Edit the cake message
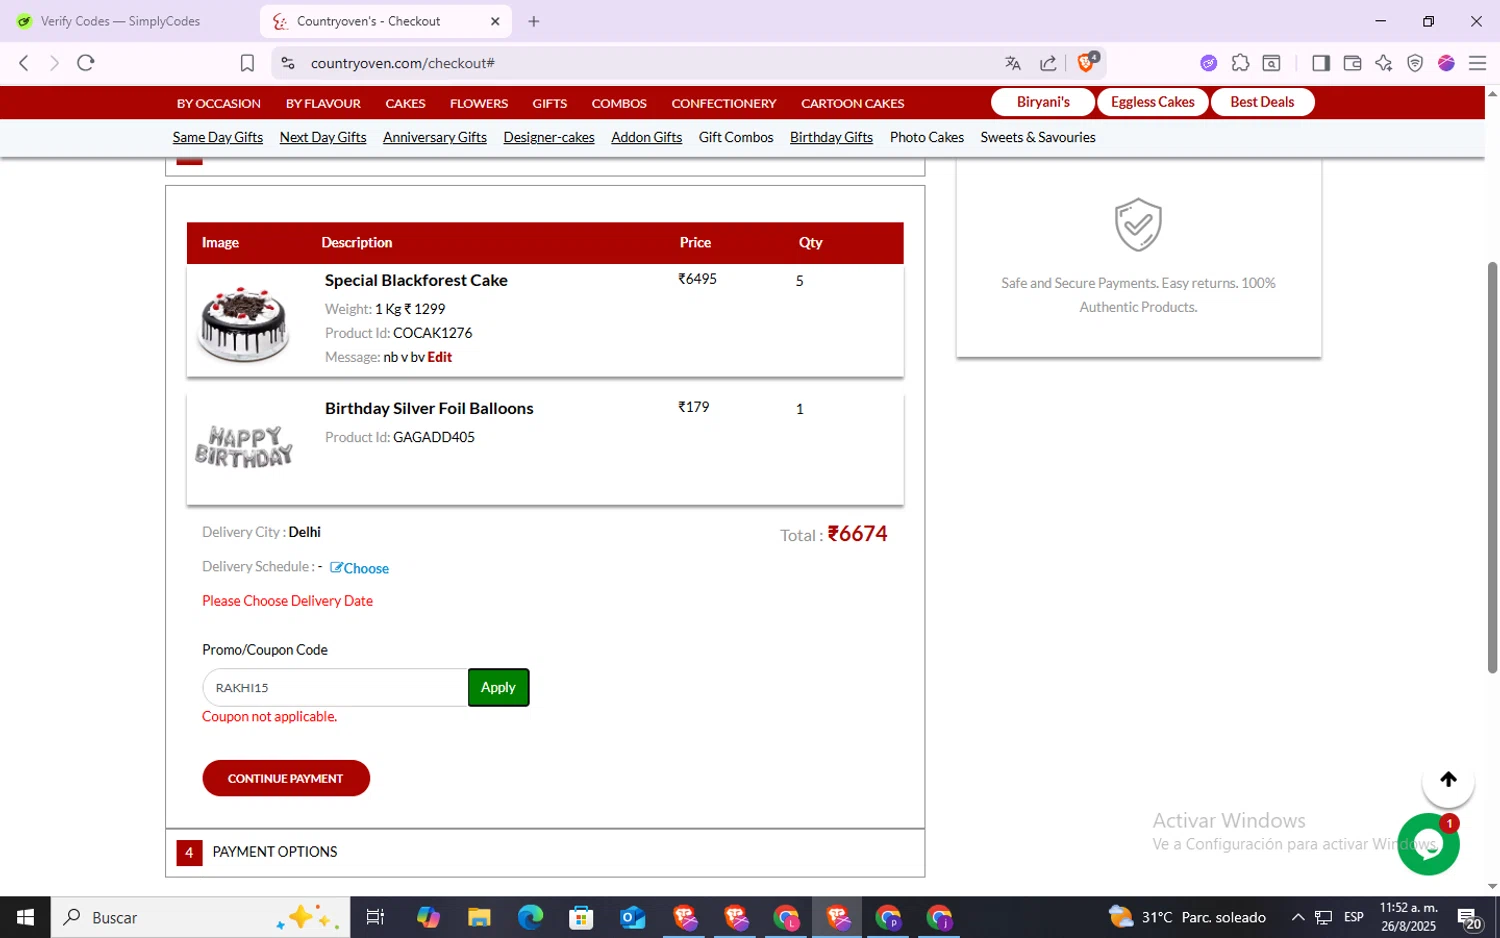 pyautogui.click(x=440, y=357)
